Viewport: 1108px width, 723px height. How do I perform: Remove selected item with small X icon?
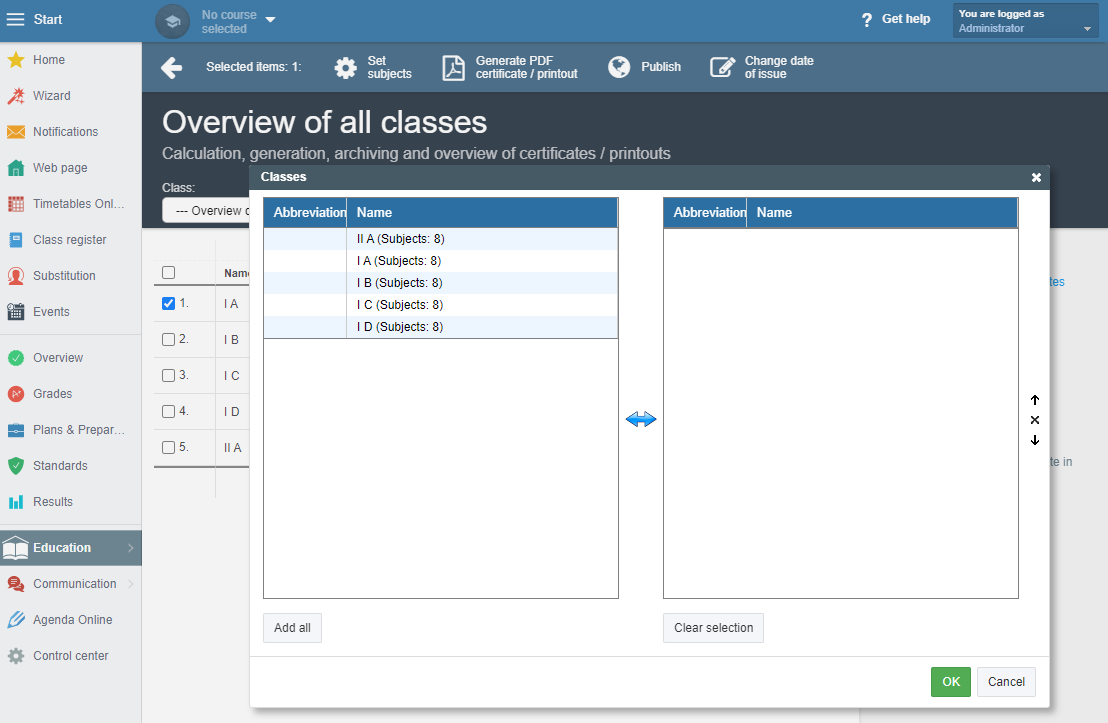pyautogui.click(x=1035, y=420)
